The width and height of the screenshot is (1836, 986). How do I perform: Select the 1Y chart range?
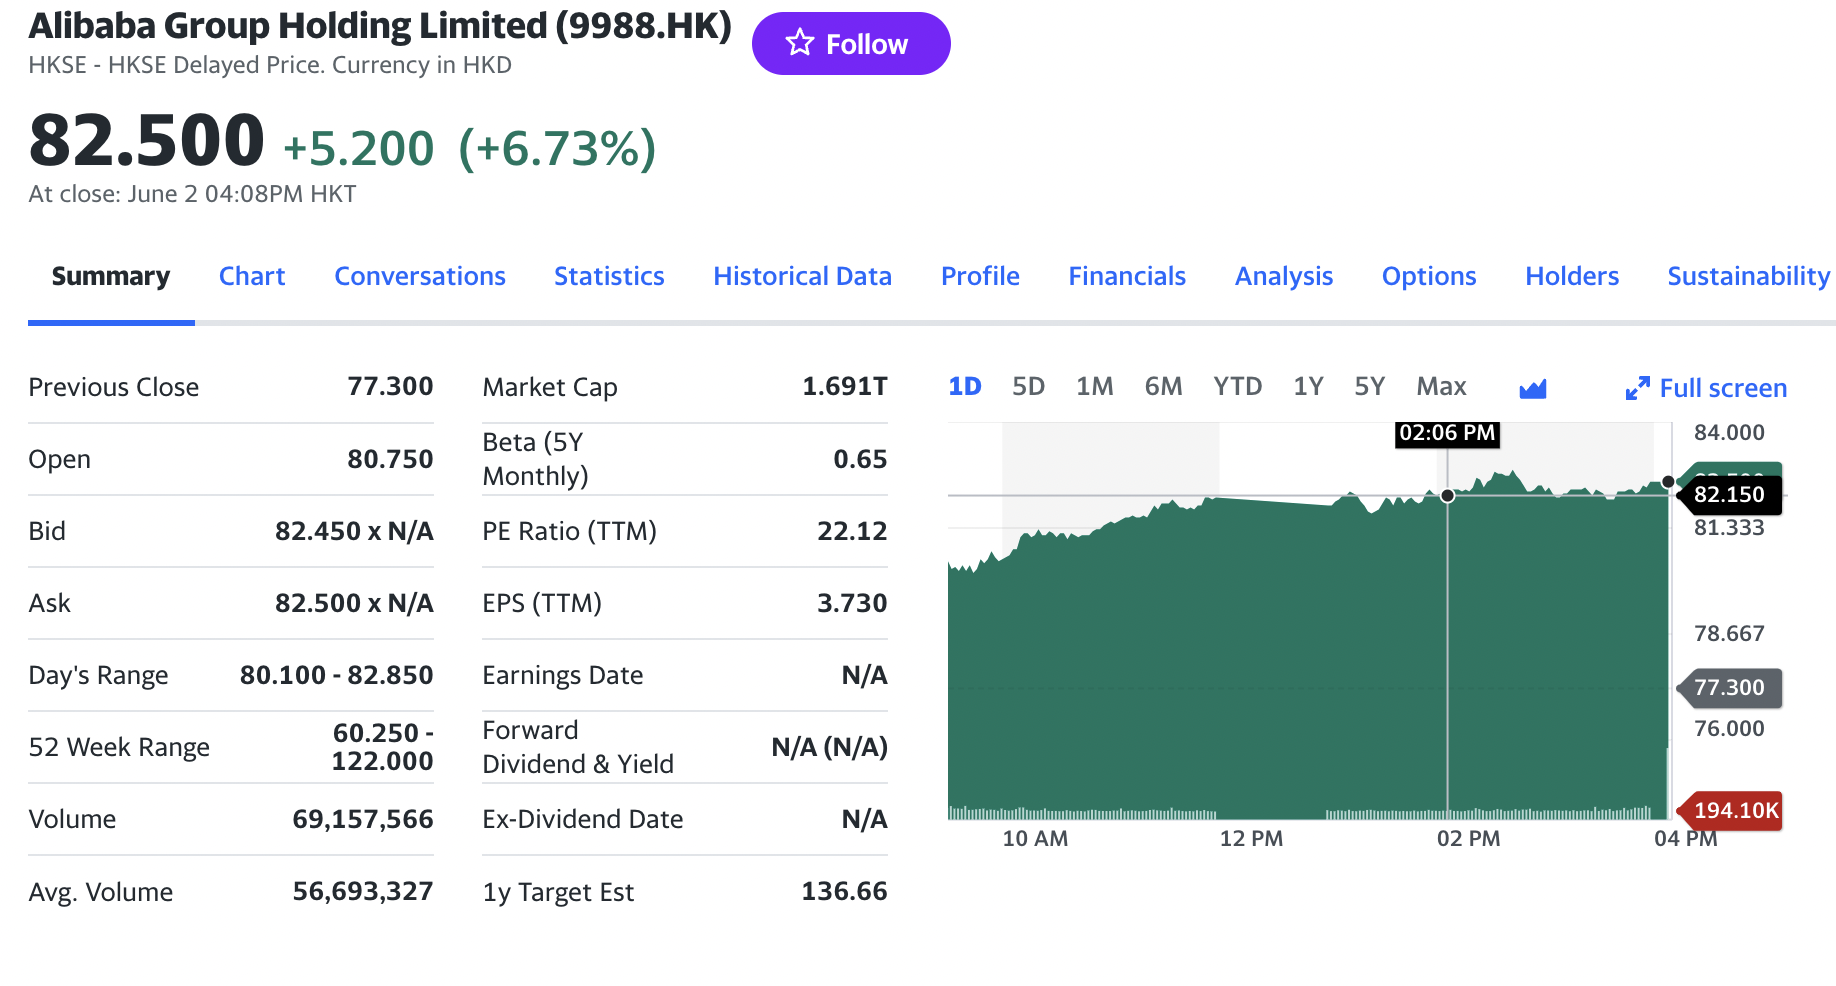pos(1308,386)
